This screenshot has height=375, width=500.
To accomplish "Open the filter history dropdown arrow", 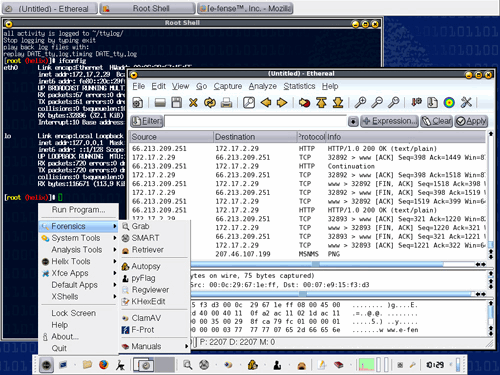I will click(x=353, y=121).
